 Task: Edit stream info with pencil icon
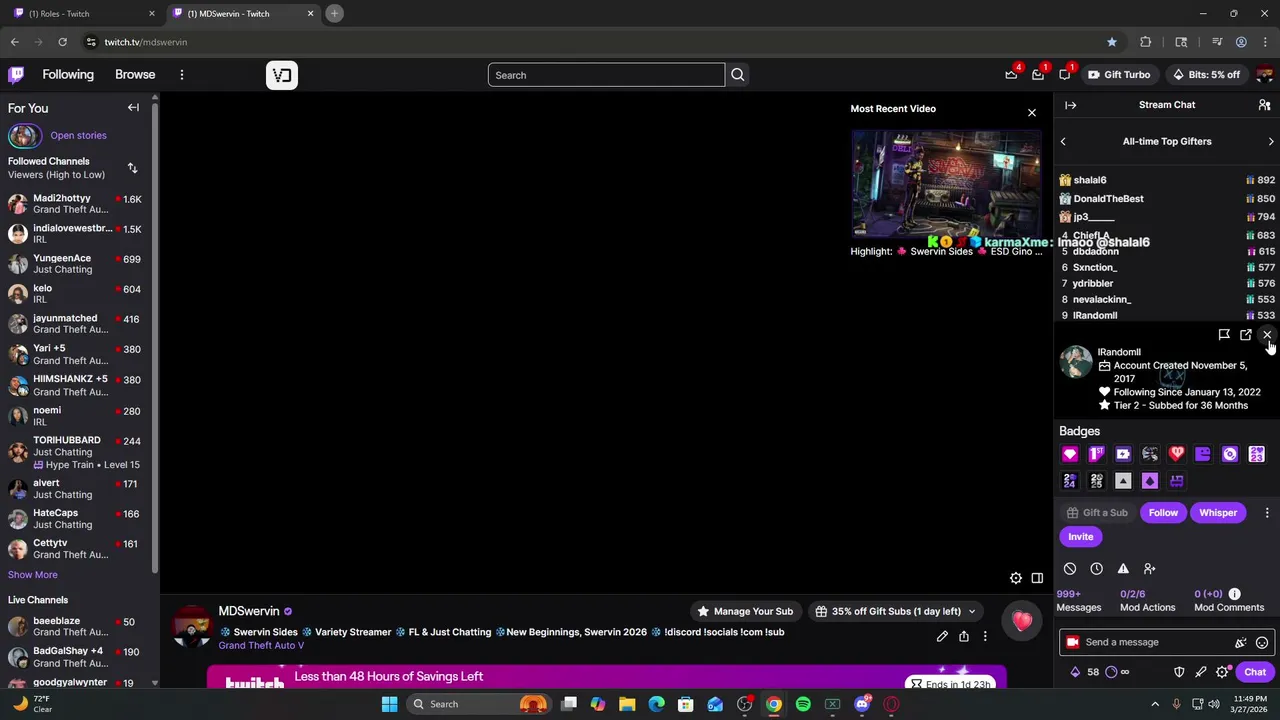pos(942,637)
